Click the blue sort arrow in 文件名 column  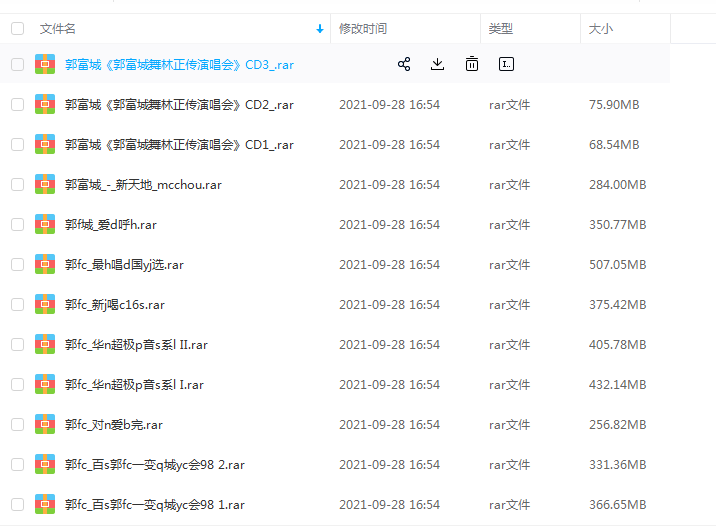[320, 29]
